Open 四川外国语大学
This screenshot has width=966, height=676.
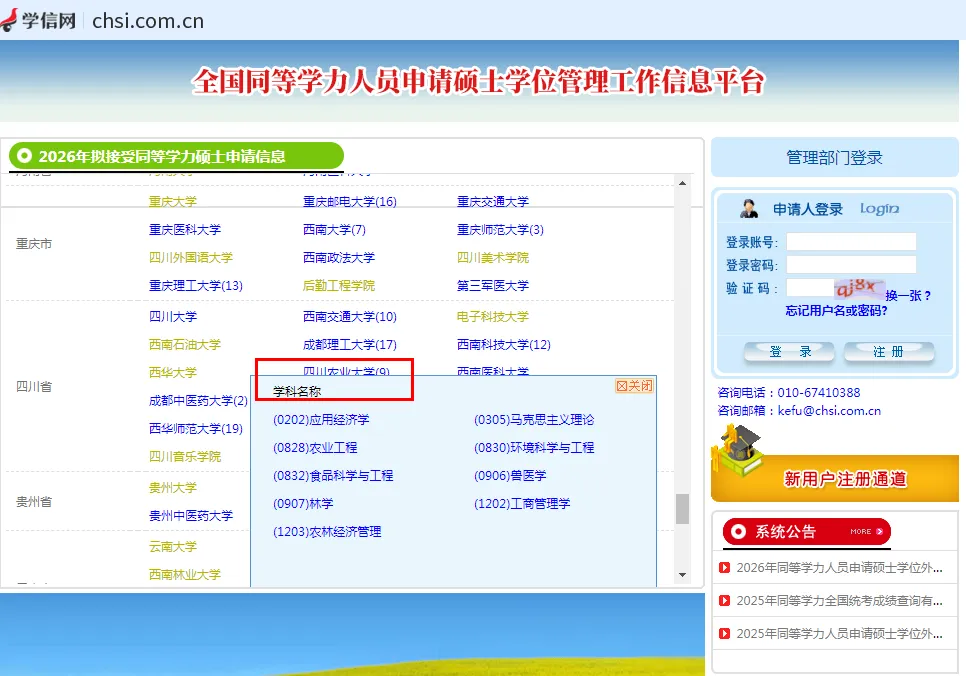(191, 258)
